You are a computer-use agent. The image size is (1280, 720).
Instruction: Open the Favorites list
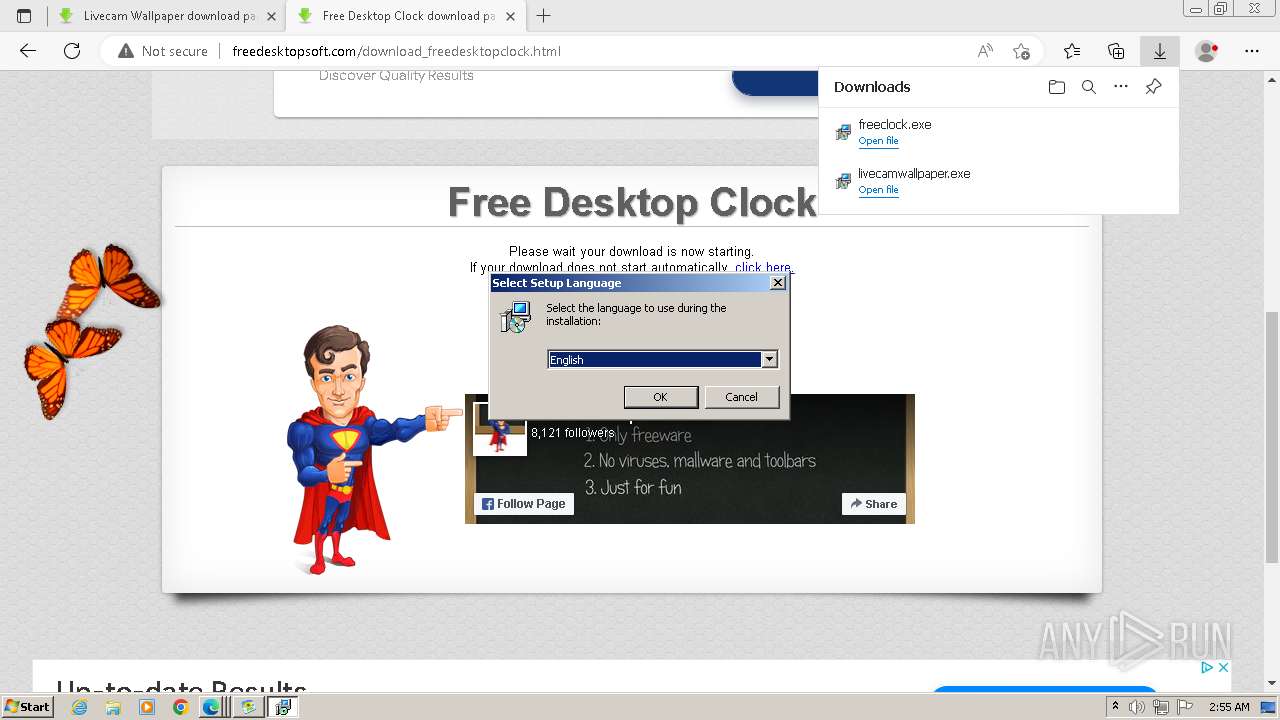pos(1072,51)
